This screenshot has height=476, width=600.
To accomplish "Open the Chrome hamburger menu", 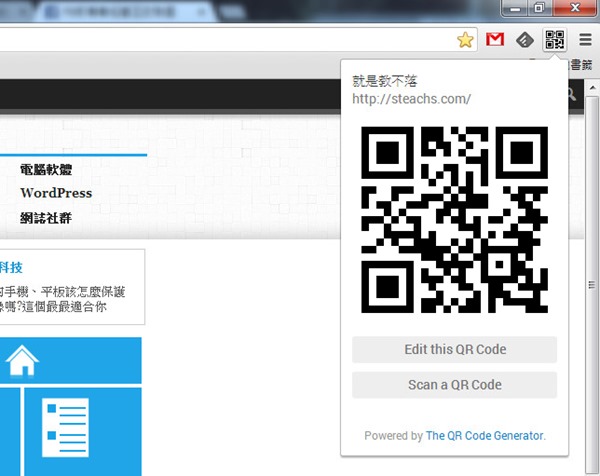I will tap(585, 40).
